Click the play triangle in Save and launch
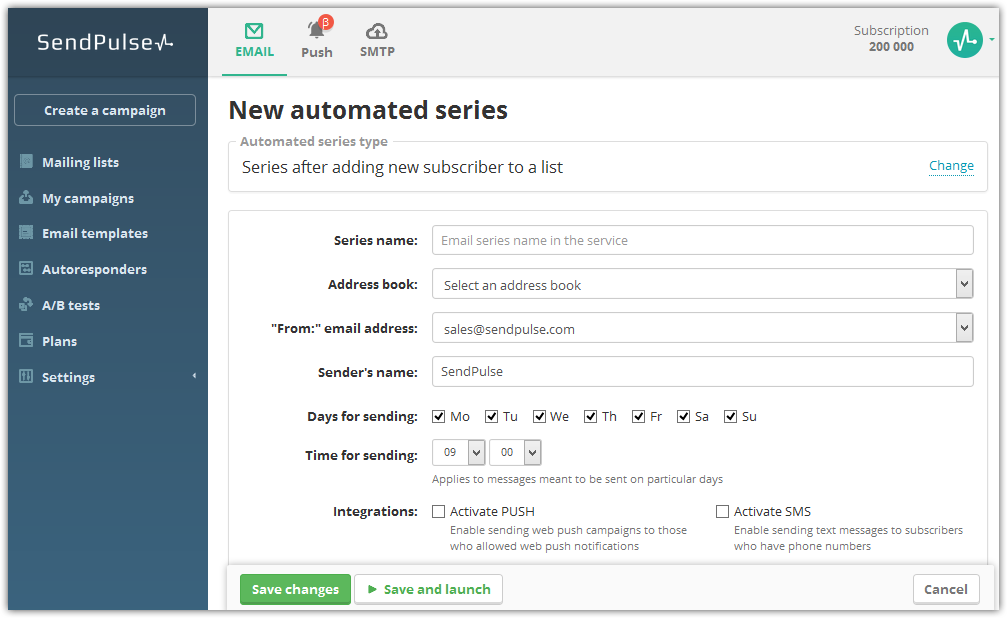Image resolution: width=1007 pixels, height=618 pixels. pos(372,589)
